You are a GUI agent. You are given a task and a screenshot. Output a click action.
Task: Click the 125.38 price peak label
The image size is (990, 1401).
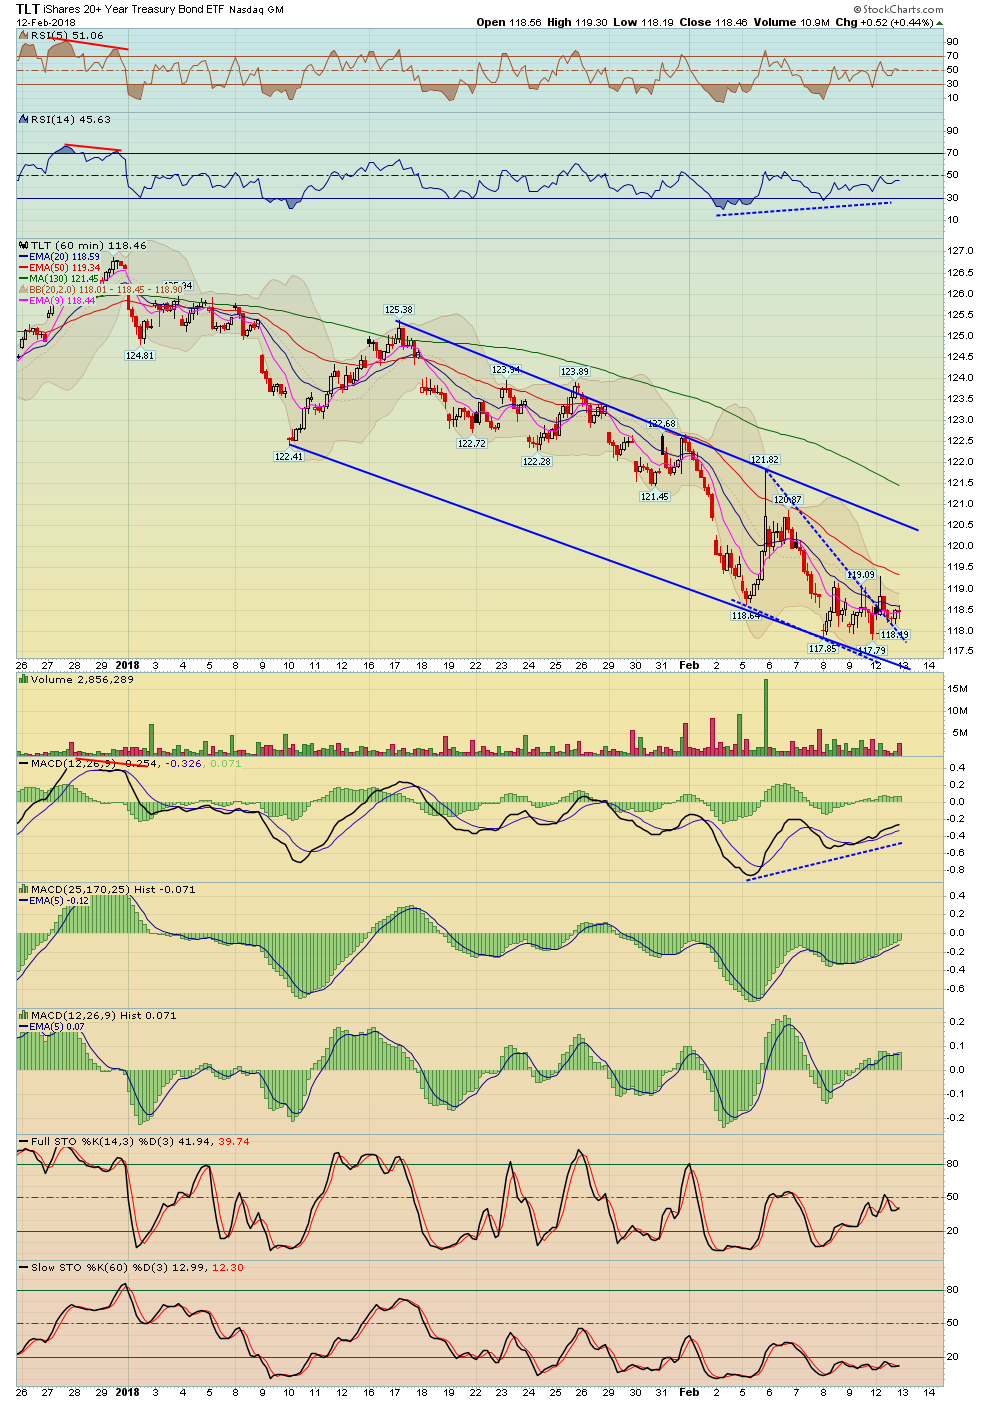click(399, 310)
